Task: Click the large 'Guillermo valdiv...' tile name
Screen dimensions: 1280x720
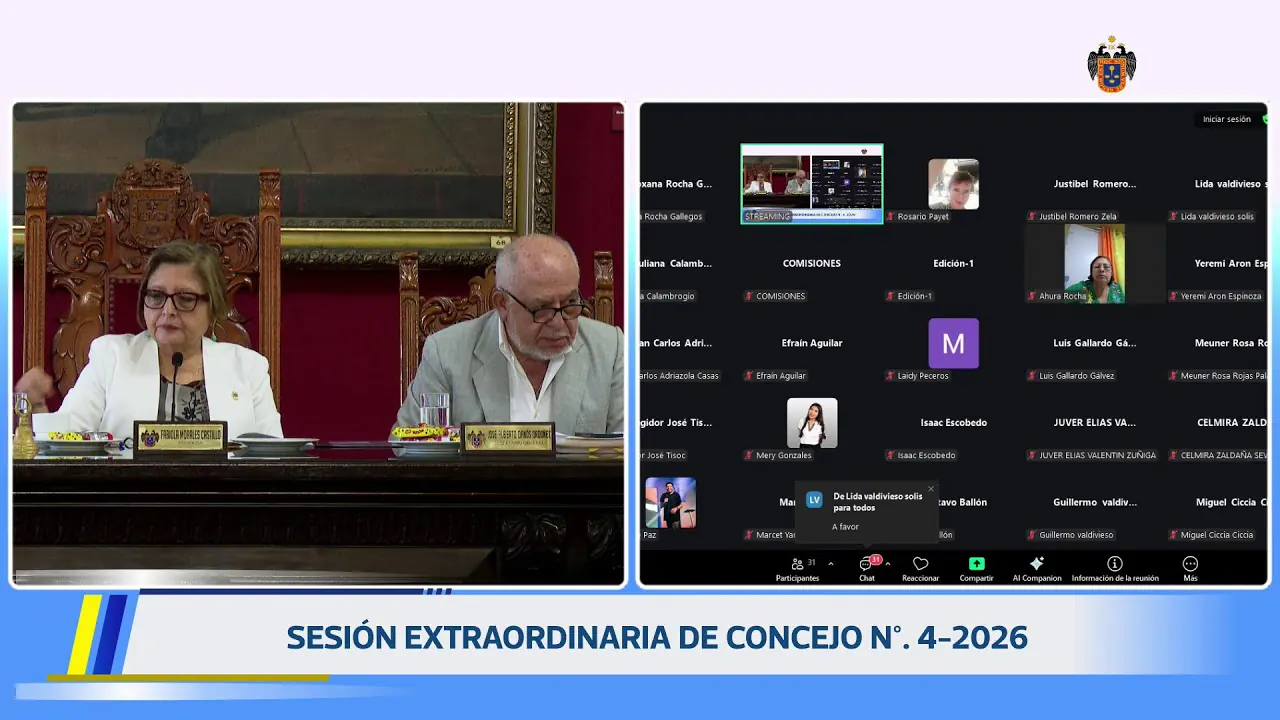Action: [x=1095, y=502]
